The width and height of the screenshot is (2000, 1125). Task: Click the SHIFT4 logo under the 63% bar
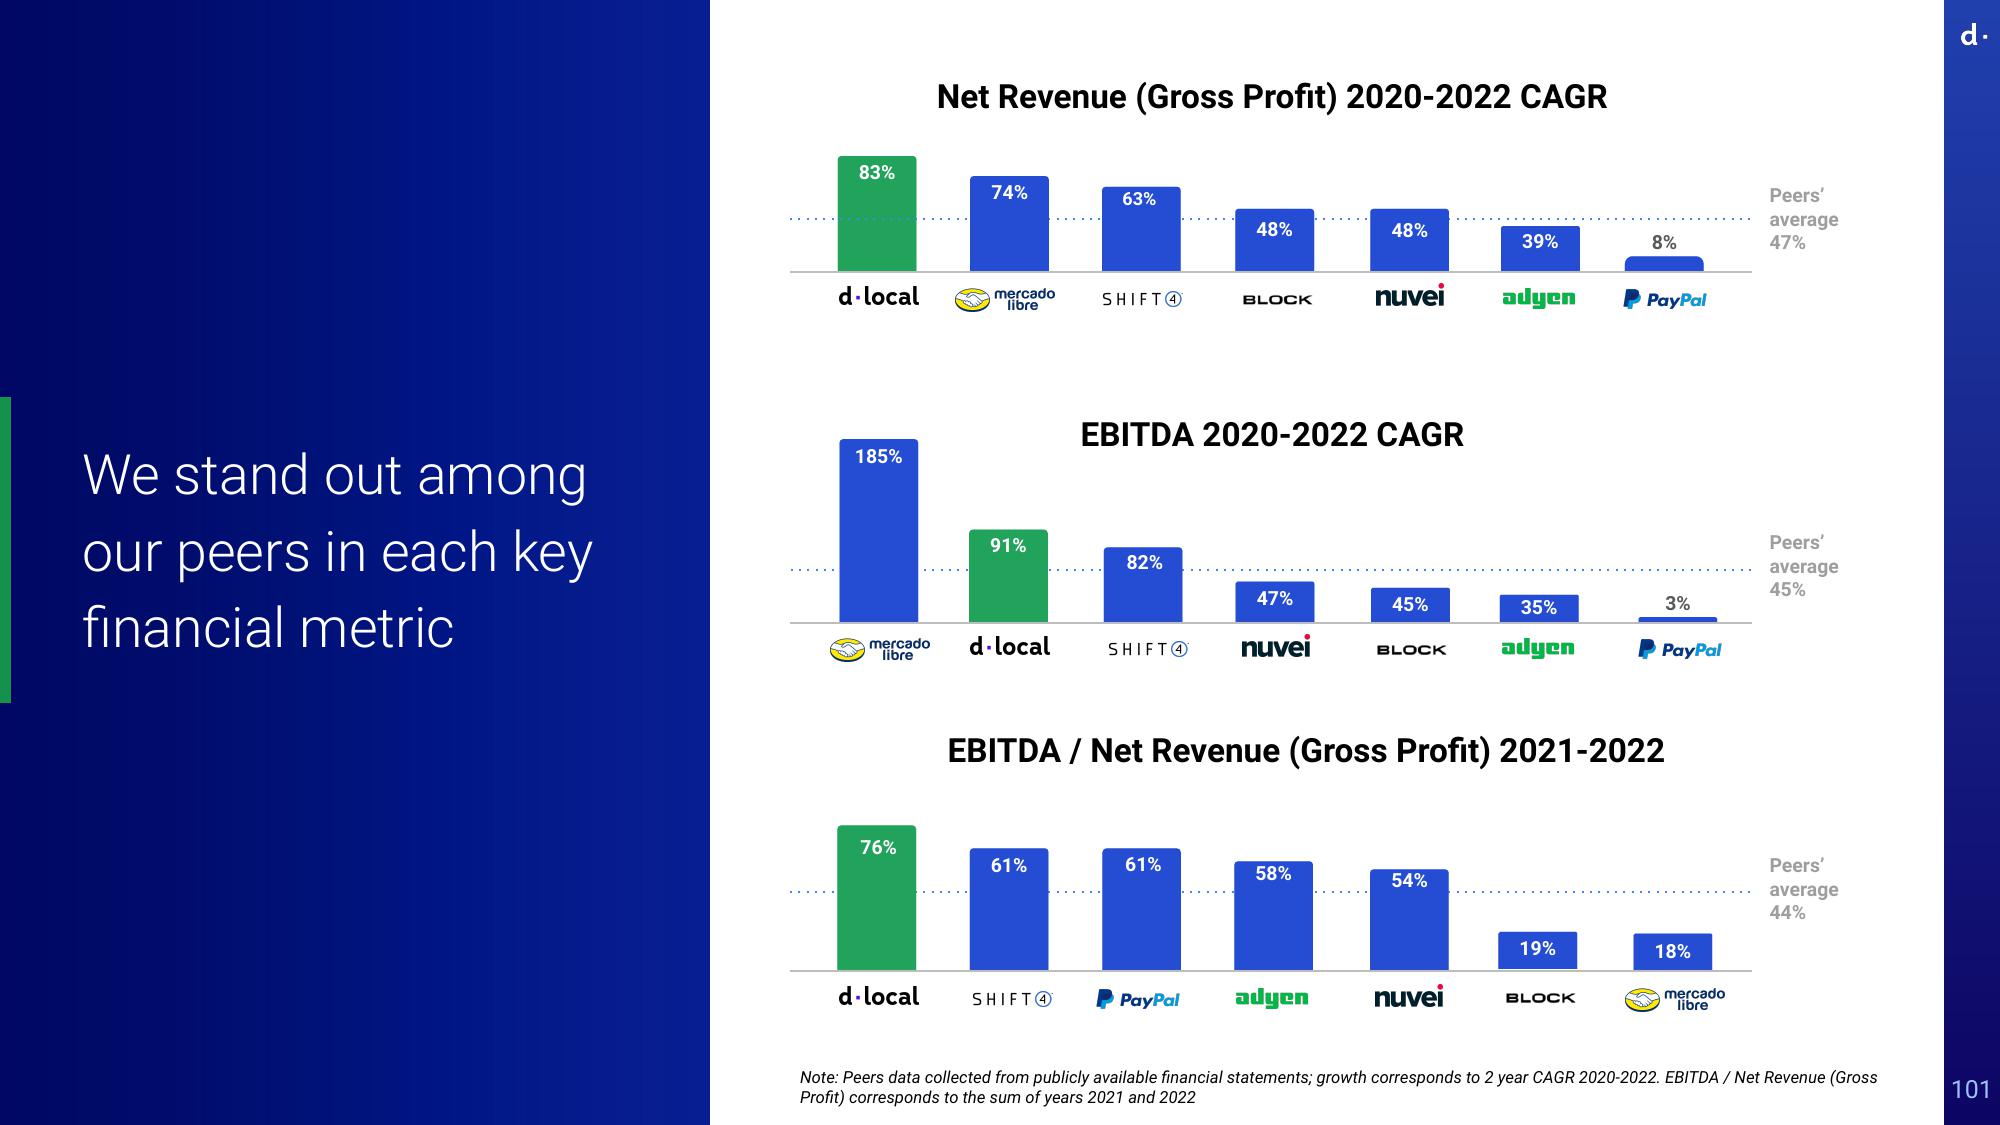tap(1142, 299)
